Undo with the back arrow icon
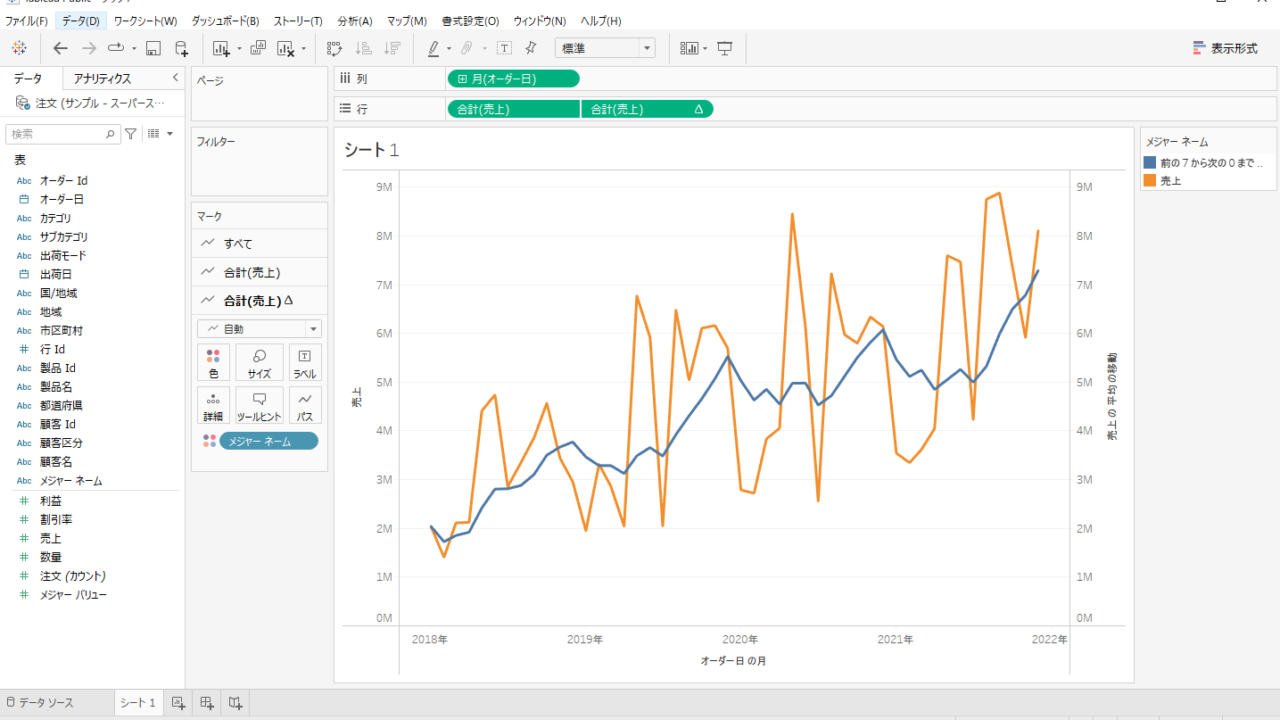This screenshot has width=1280, height=720. tap(61, 48)
